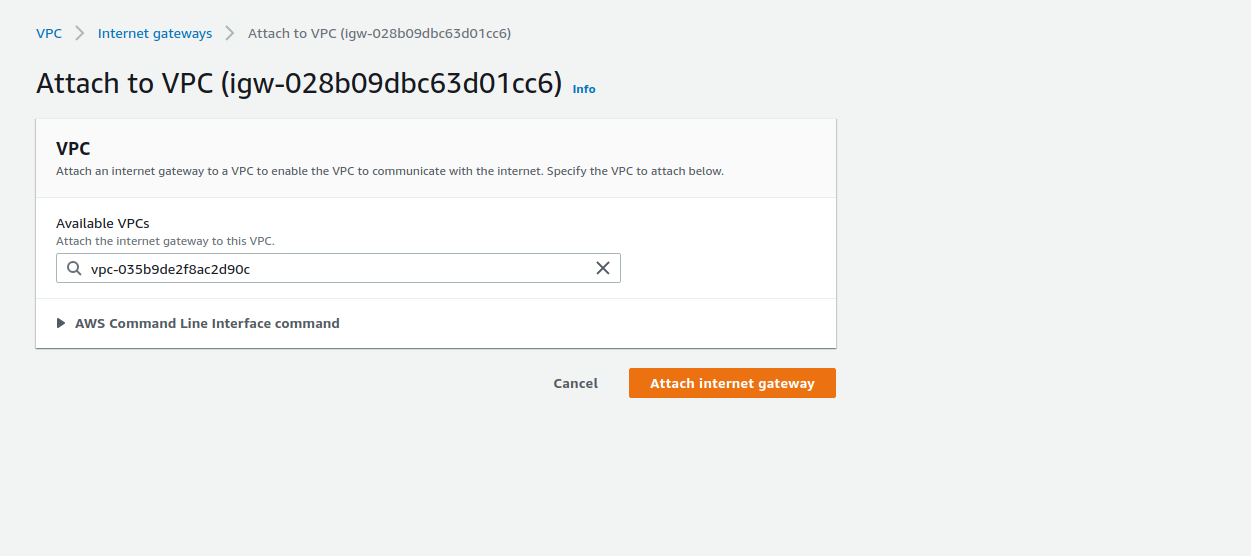This screenshot has width=1251, height=556.
Task: Click the Attach internet gateway button
Action: (732, 383)
